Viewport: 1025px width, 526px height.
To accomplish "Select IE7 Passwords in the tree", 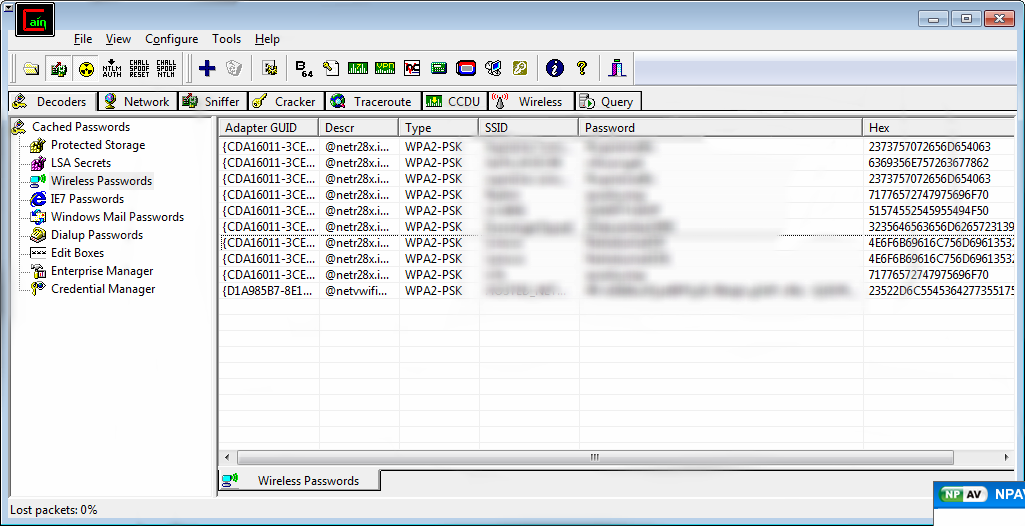I will (x=87, y=199).
